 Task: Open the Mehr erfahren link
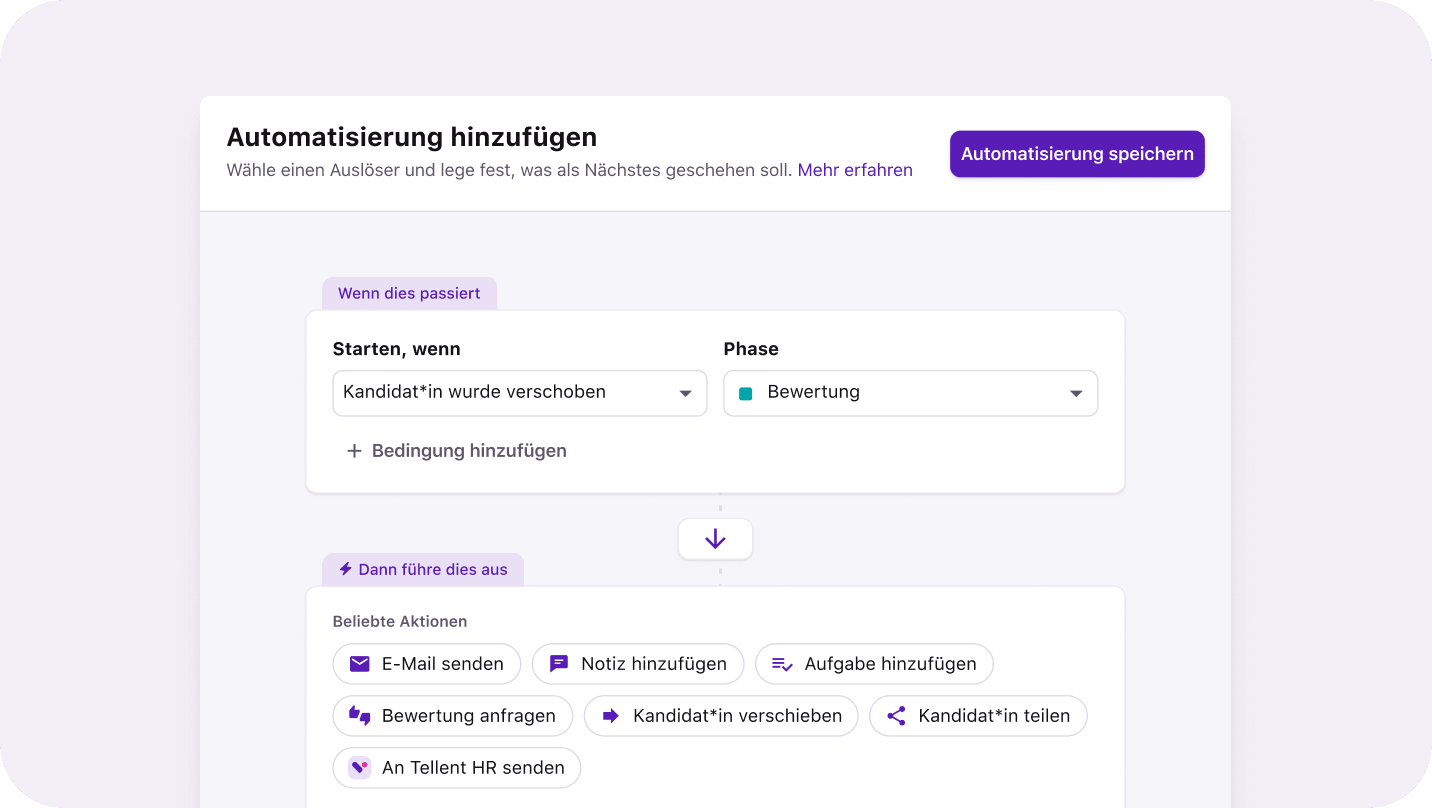click(x=855, y=170)
